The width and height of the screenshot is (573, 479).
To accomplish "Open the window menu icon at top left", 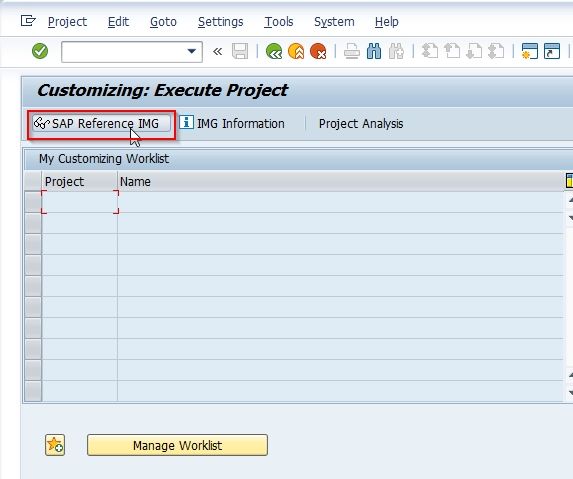I will coord(28,21).
